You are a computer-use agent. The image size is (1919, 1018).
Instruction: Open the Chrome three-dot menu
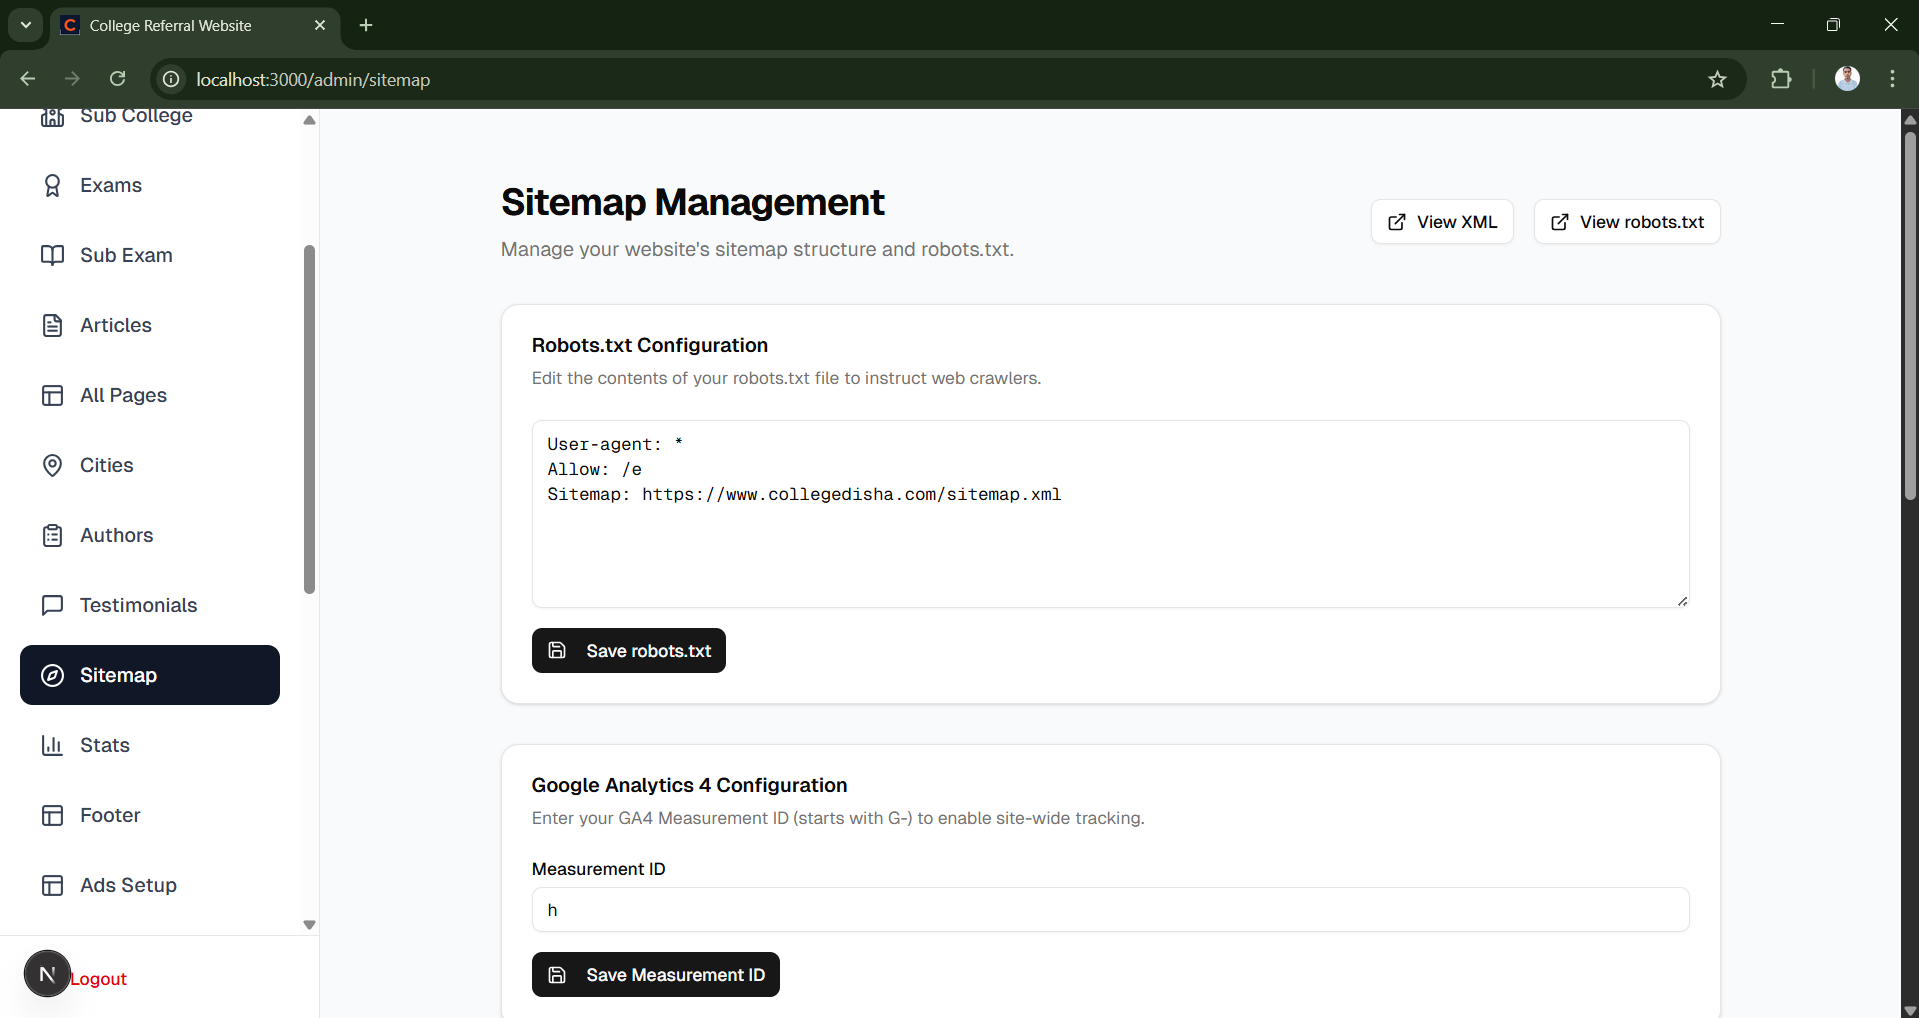[x=1892, y=80]
